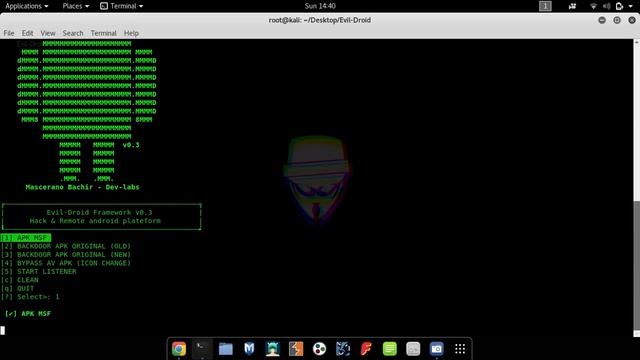Image resolution: width=640 pixels, height=360 pixels.
Task: Open the green notes icon in dock
Action: pyautogui.click(x=389, y=349)
